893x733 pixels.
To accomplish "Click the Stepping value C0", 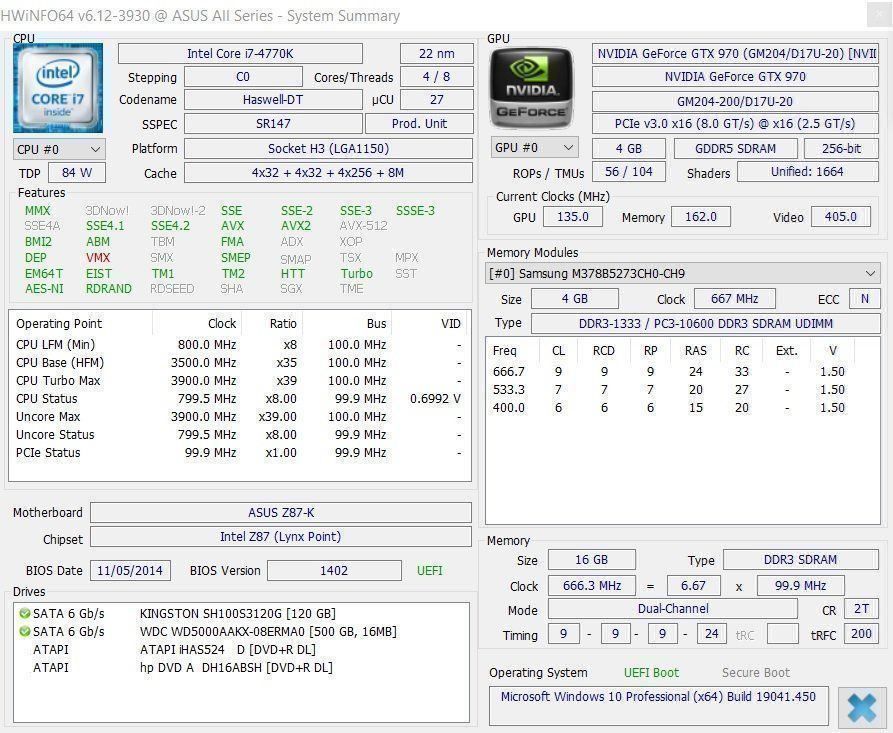I will point(243,77).
